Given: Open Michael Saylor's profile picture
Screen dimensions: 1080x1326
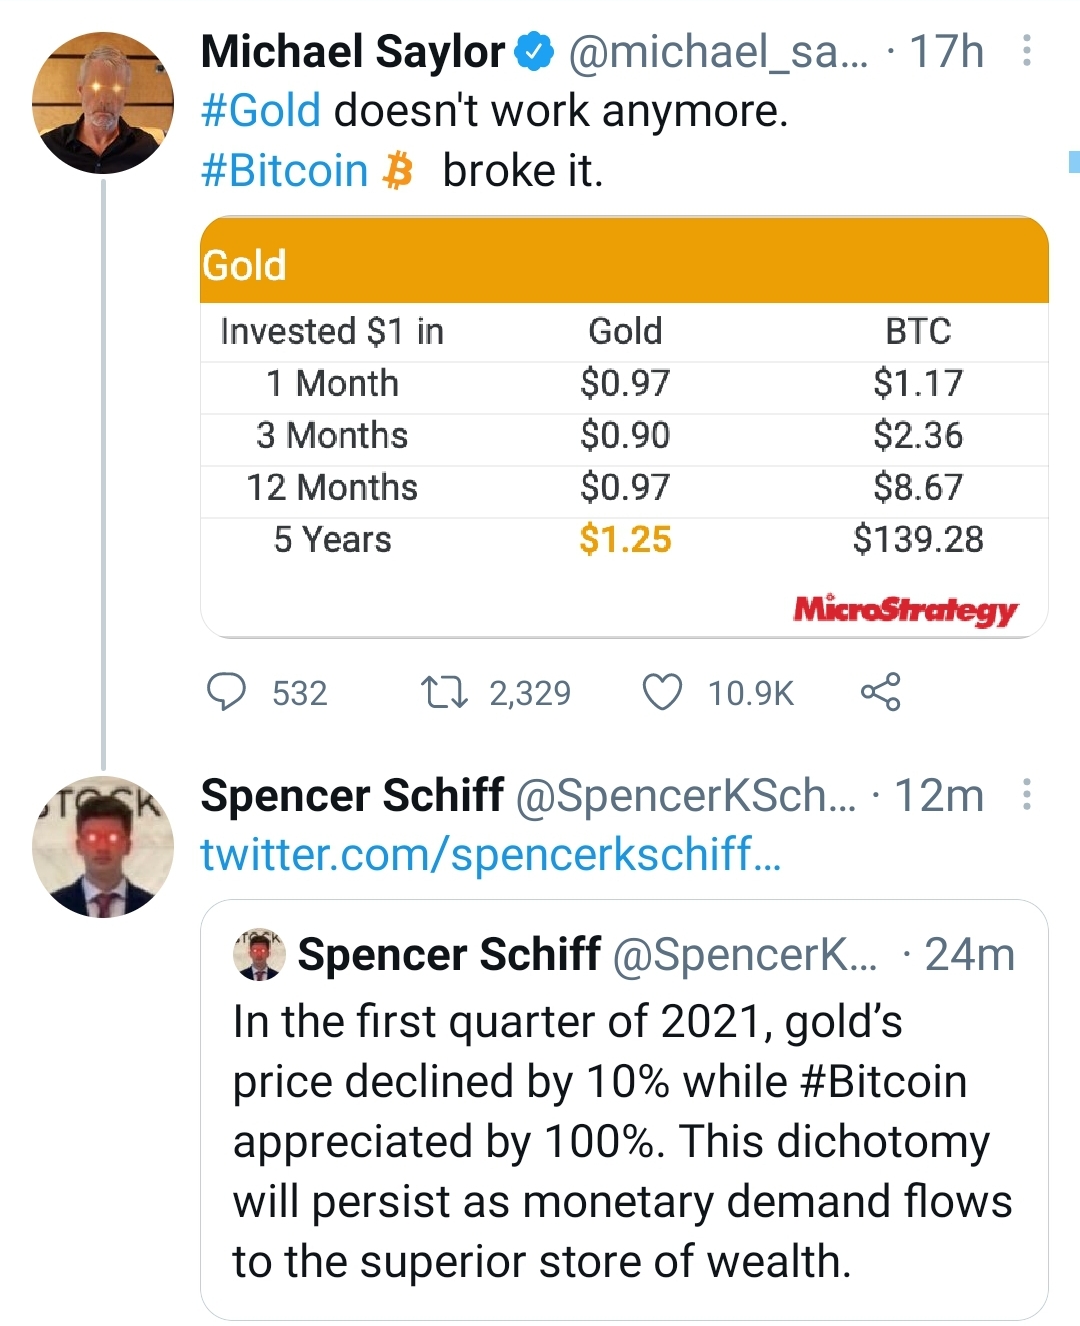Looking at the screenshot, I should (103, 103).
